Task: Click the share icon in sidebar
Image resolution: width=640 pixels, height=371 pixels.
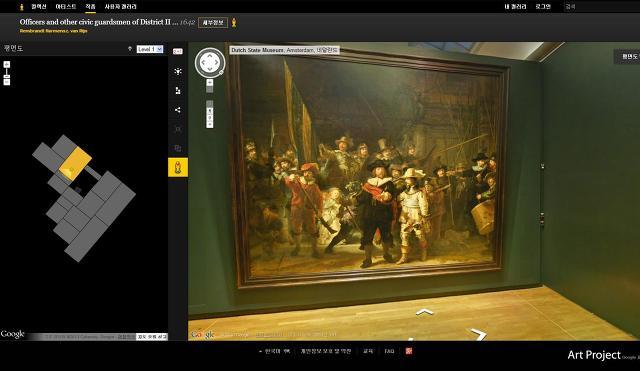Action: 178,110
